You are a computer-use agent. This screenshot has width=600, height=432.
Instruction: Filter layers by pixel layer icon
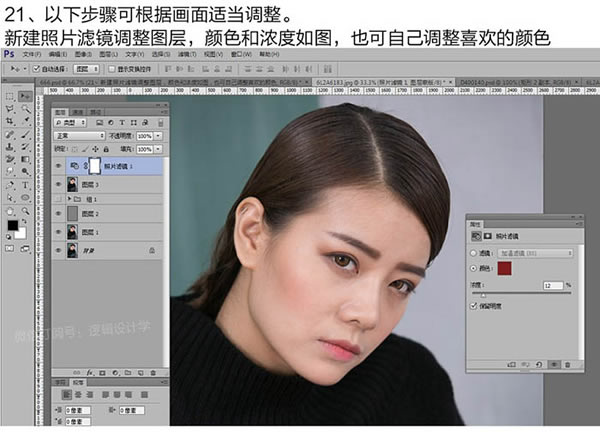[99, 123]
